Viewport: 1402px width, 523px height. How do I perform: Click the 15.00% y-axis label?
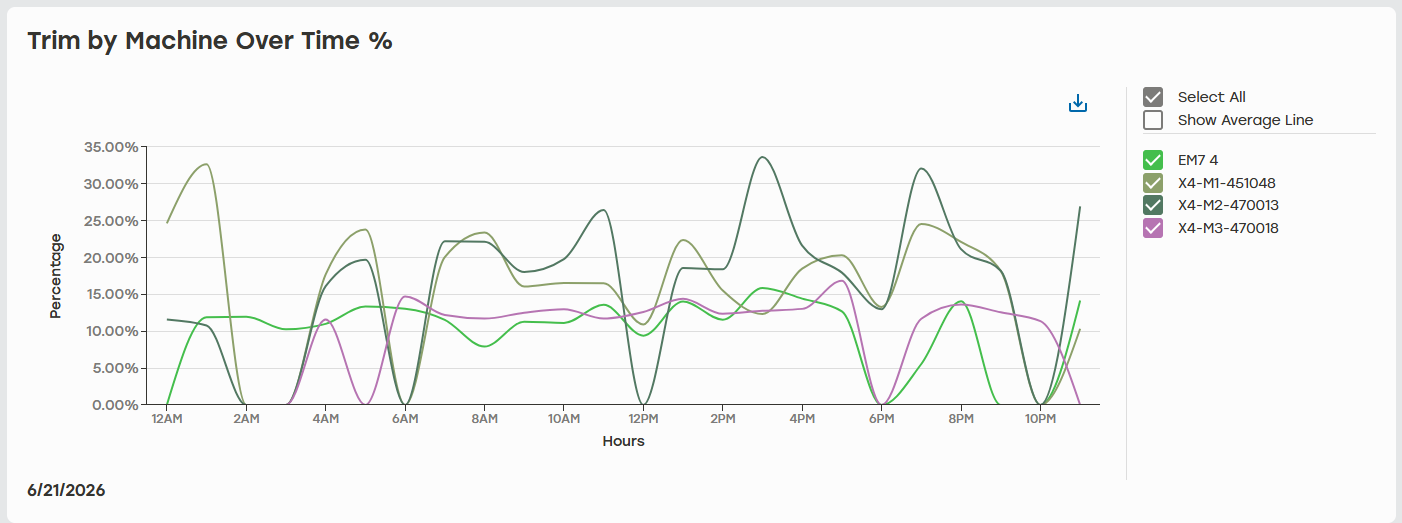click(111, 294)
